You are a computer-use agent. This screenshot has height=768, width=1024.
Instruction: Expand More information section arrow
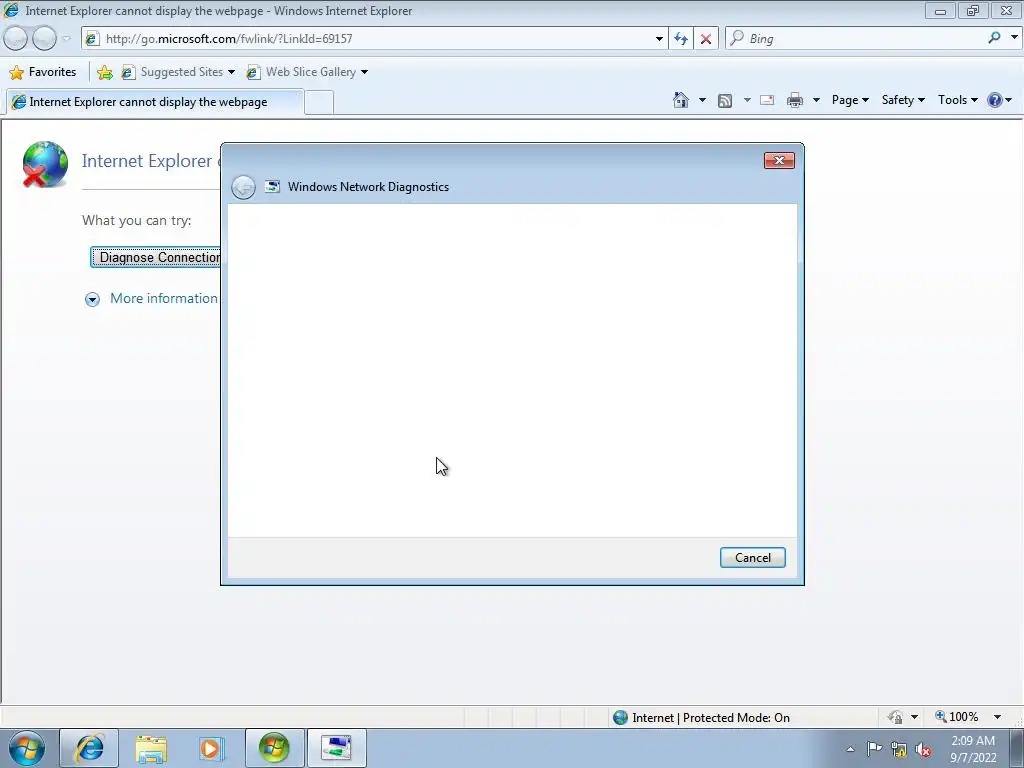pos(92,299)
